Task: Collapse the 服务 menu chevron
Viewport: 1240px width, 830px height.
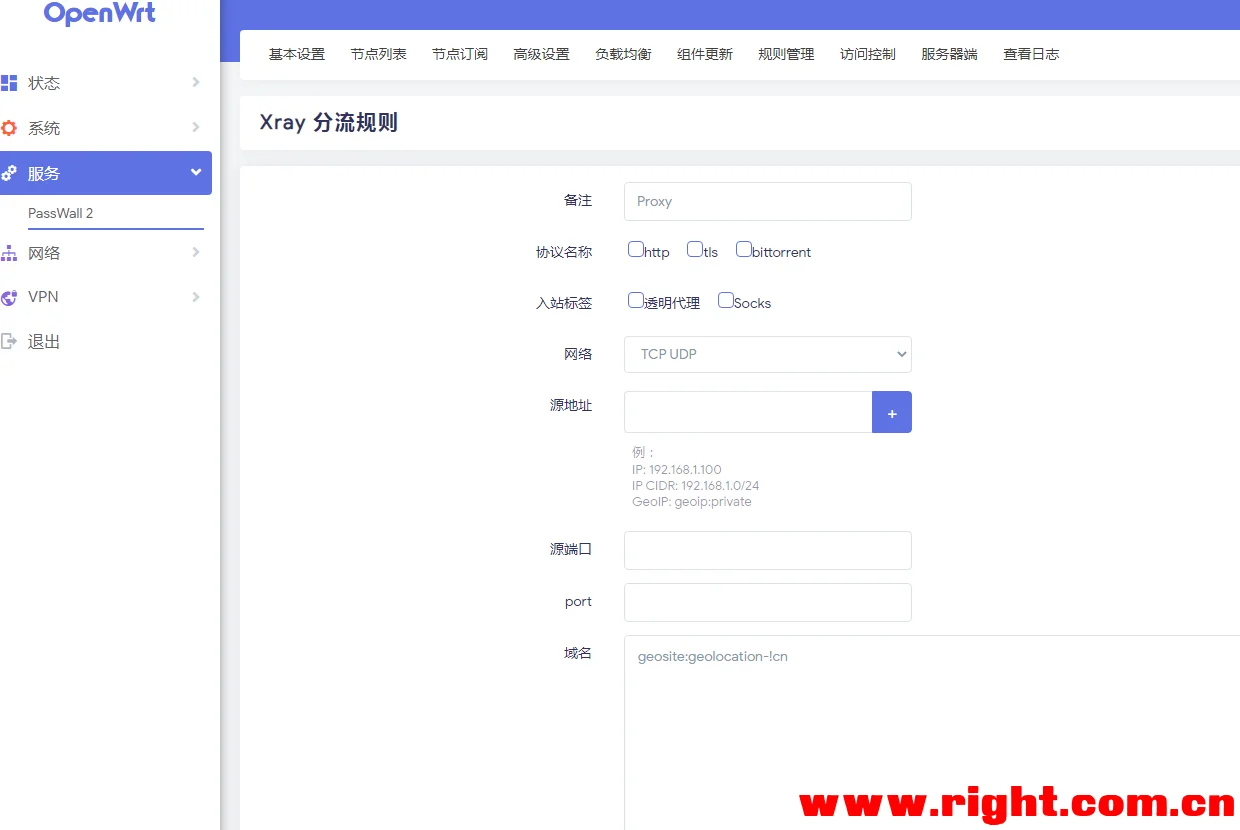Action: click(196, 173)
